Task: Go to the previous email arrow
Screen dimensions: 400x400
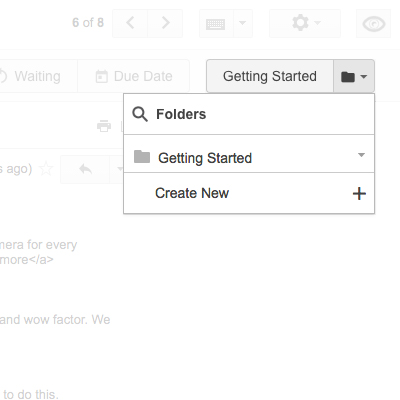Action: coord(130,23)
